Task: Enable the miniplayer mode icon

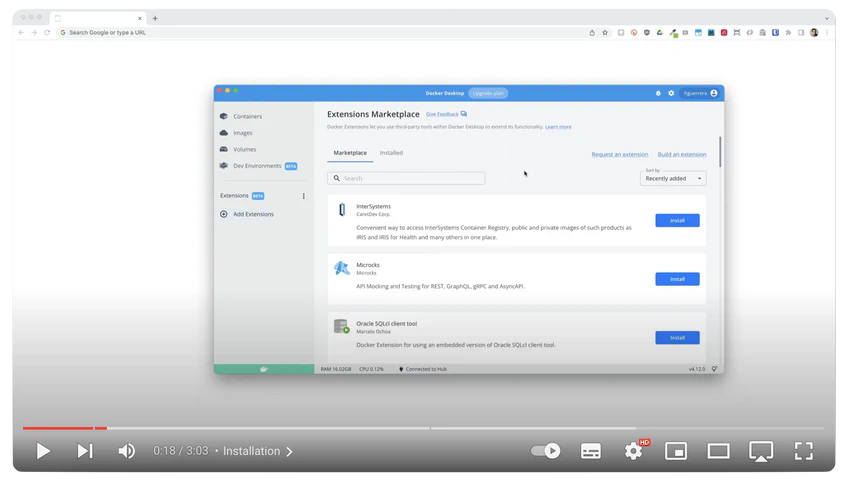Action: (676, 451)
